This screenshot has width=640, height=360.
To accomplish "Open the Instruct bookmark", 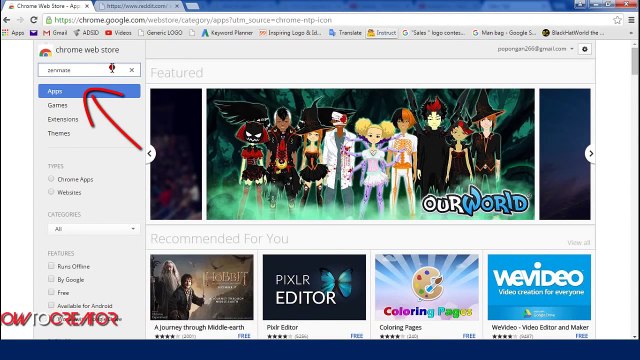I will 382,33.
